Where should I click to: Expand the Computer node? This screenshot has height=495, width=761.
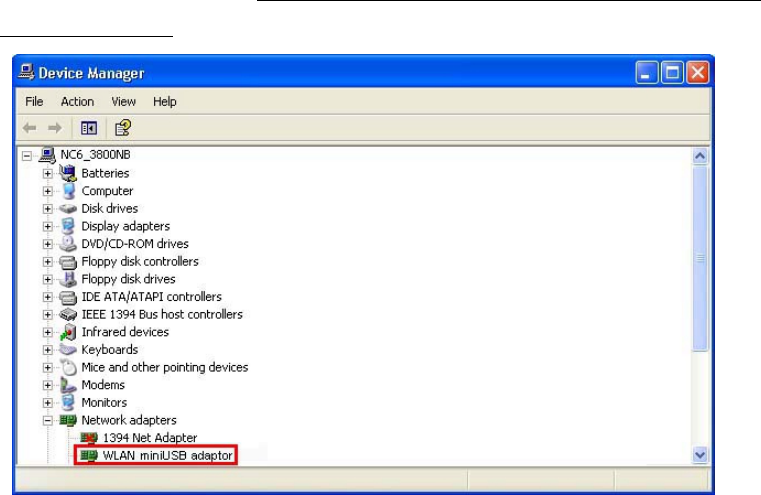click(x=48, y=191)
